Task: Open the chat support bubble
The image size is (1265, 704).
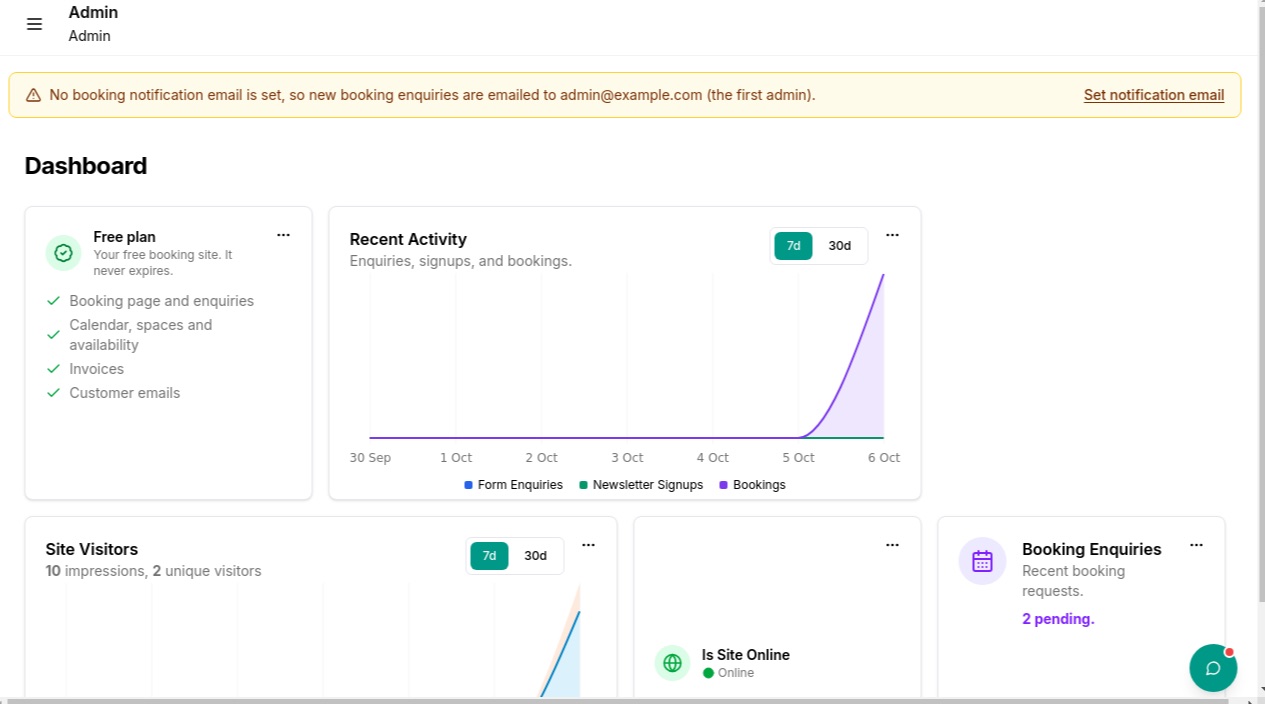Action: click(1213, 668)
